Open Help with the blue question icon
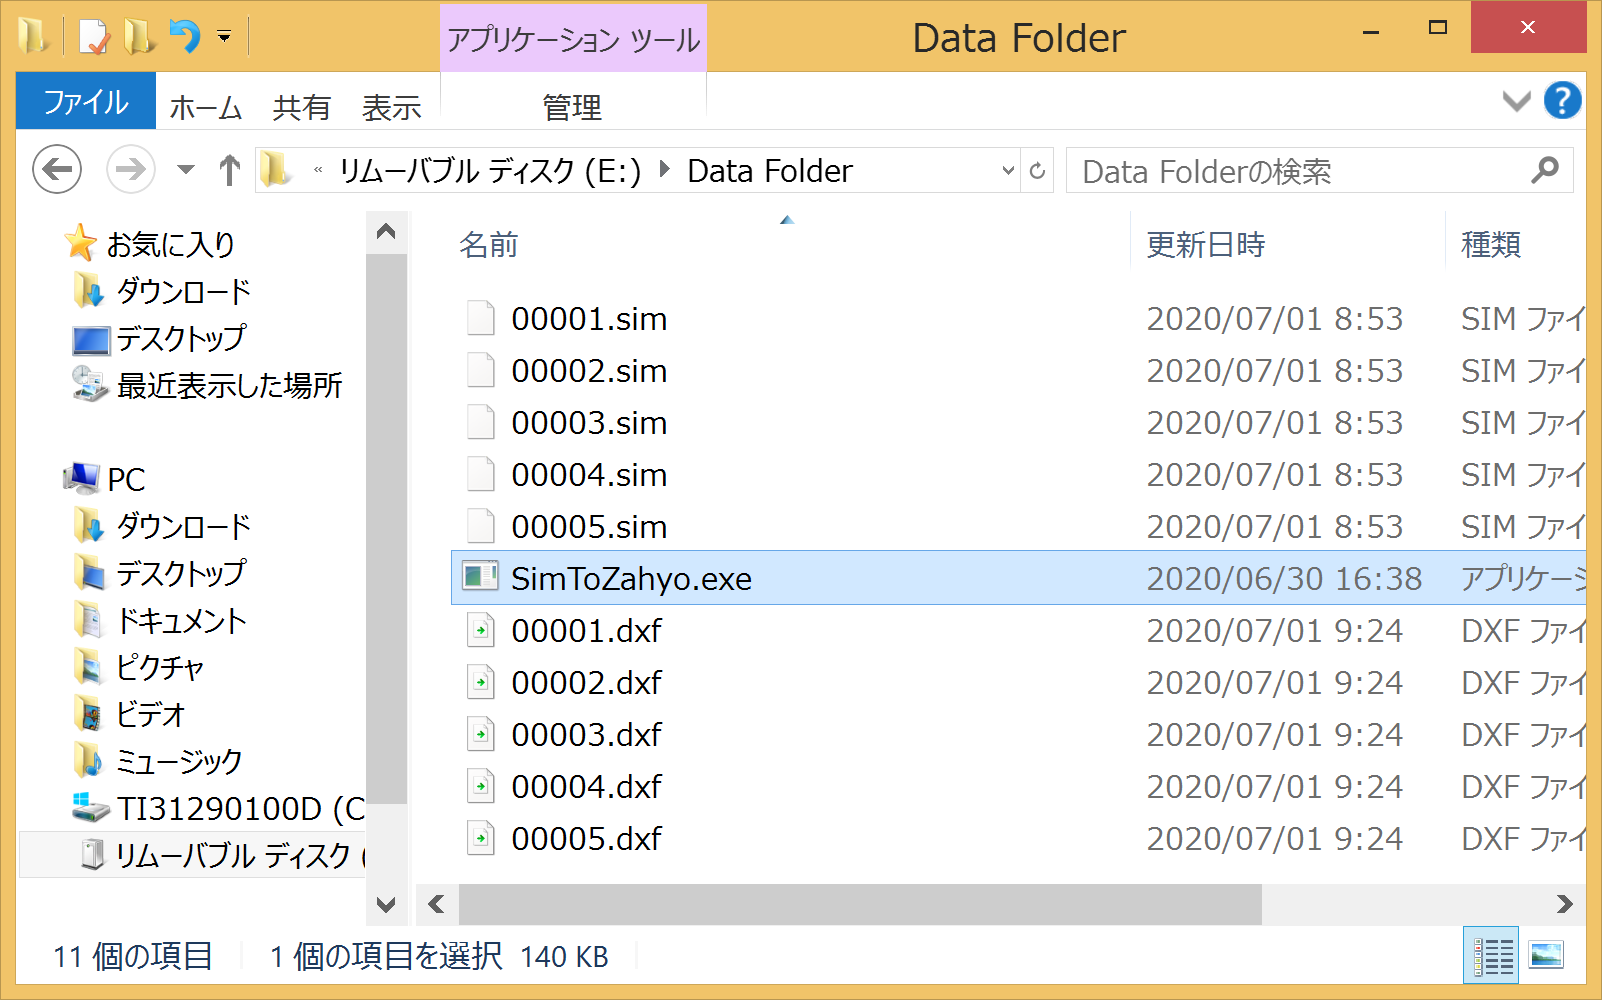The width and height of the screenshot is (1602, 1000). 1562,100
